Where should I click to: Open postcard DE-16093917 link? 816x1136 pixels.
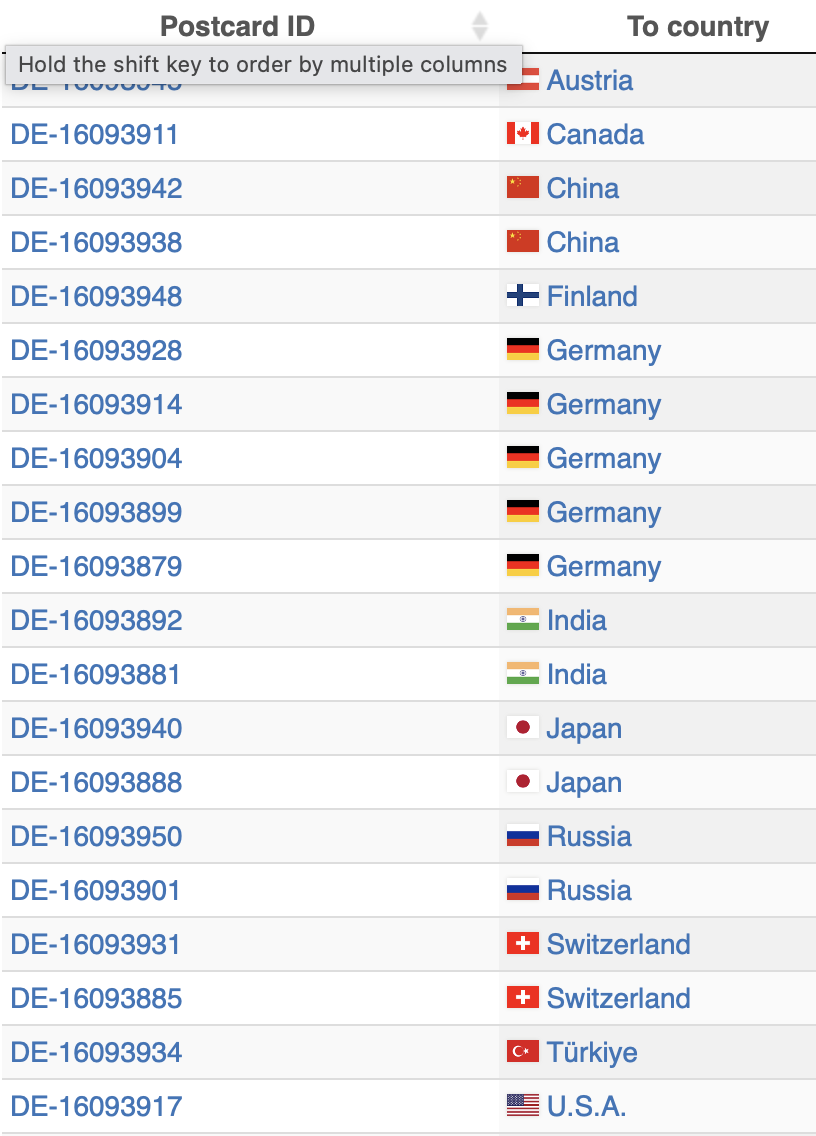coord(97,1106)
